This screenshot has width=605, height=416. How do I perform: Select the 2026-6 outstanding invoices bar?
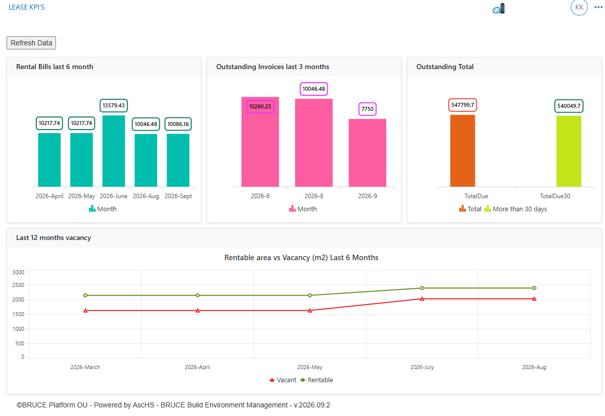coord(260,142)
